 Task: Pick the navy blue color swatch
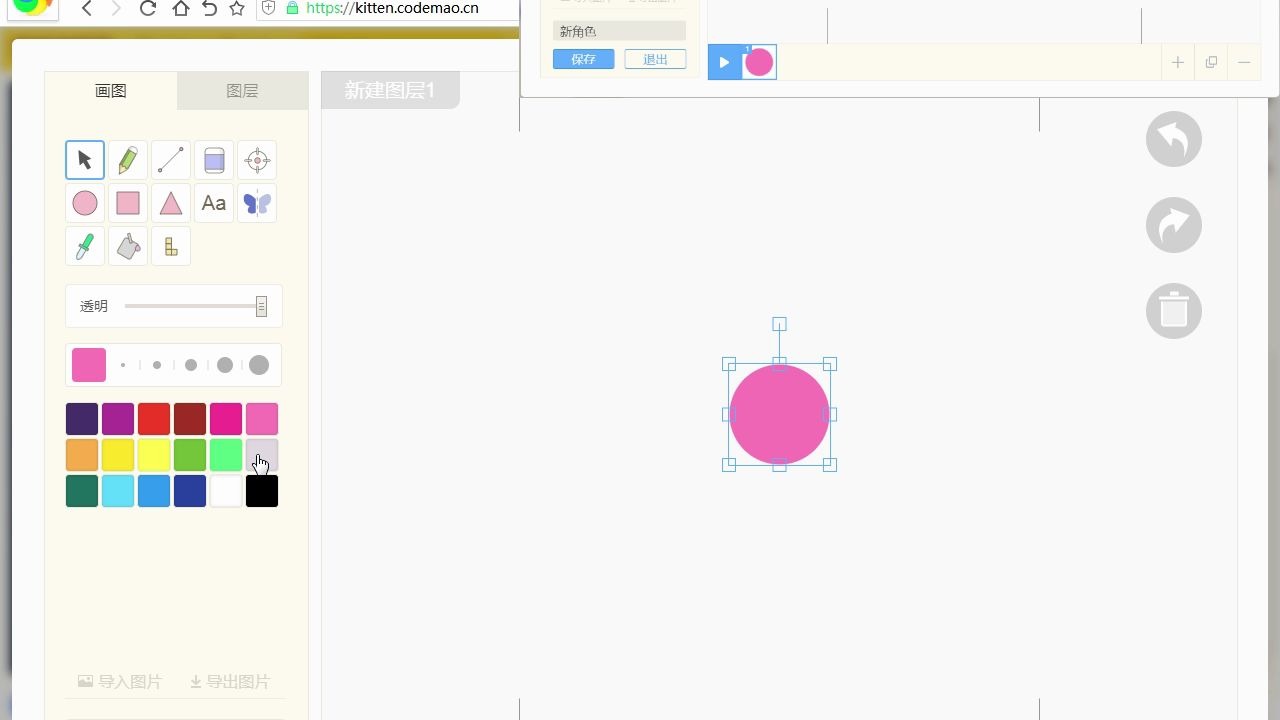(x=190, y=491)
